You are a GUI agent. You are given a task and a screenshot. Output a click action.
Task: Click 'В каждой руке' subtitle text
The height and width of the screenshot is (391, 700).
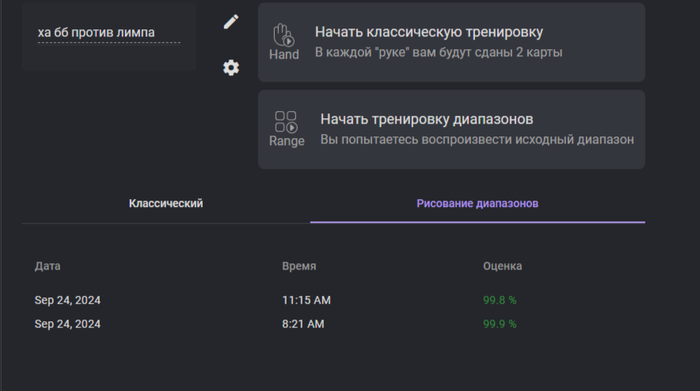[438, 52]
